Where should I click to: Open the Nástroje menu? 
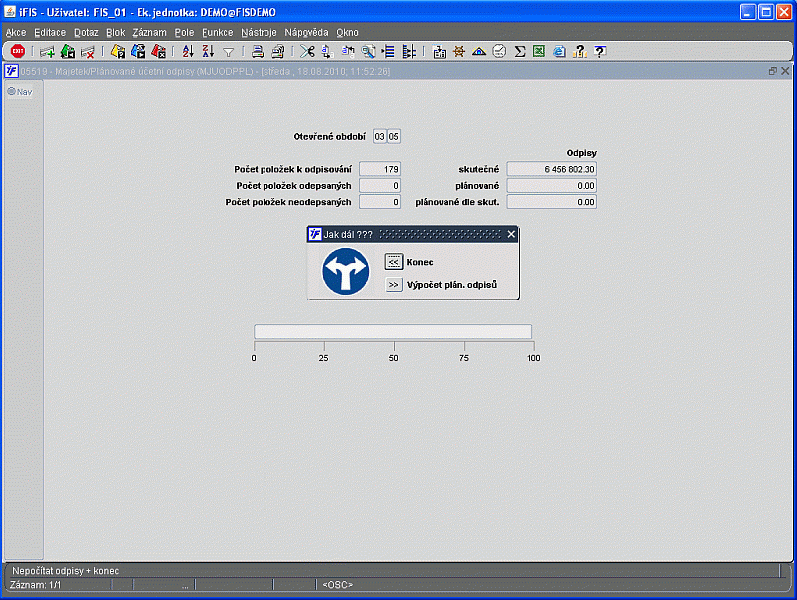coord(259,32)
